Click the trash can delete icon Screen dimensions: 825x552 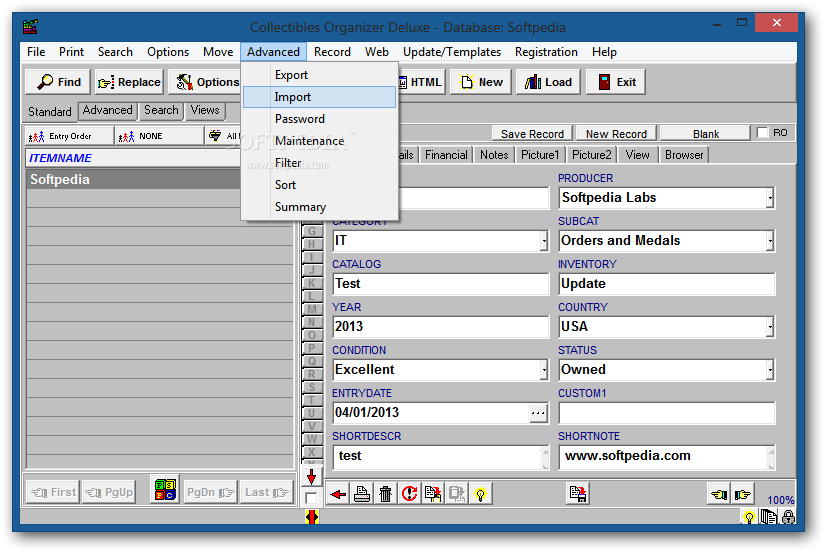(386, 494)
